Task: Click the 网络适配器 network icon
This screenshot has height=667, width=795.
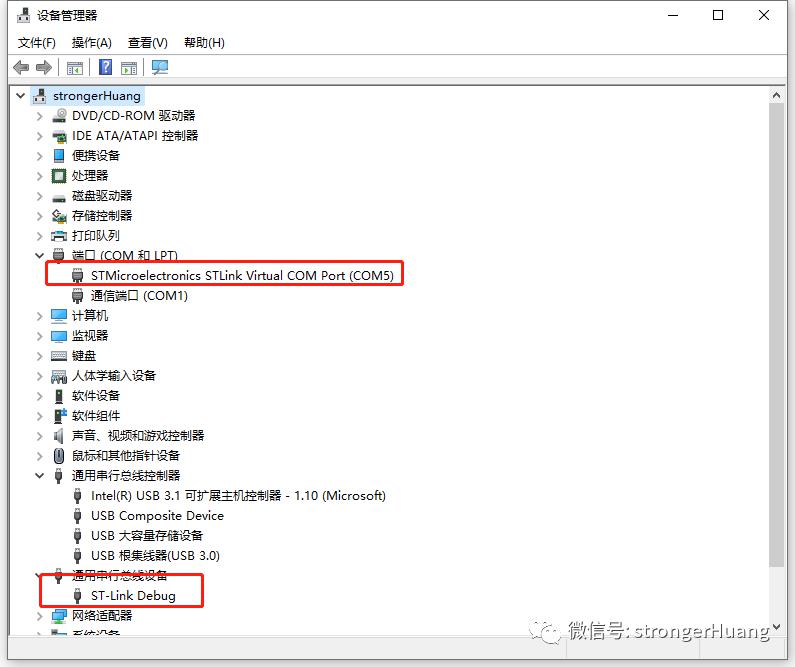Action: pyautogui.click(x=59, y=616)
